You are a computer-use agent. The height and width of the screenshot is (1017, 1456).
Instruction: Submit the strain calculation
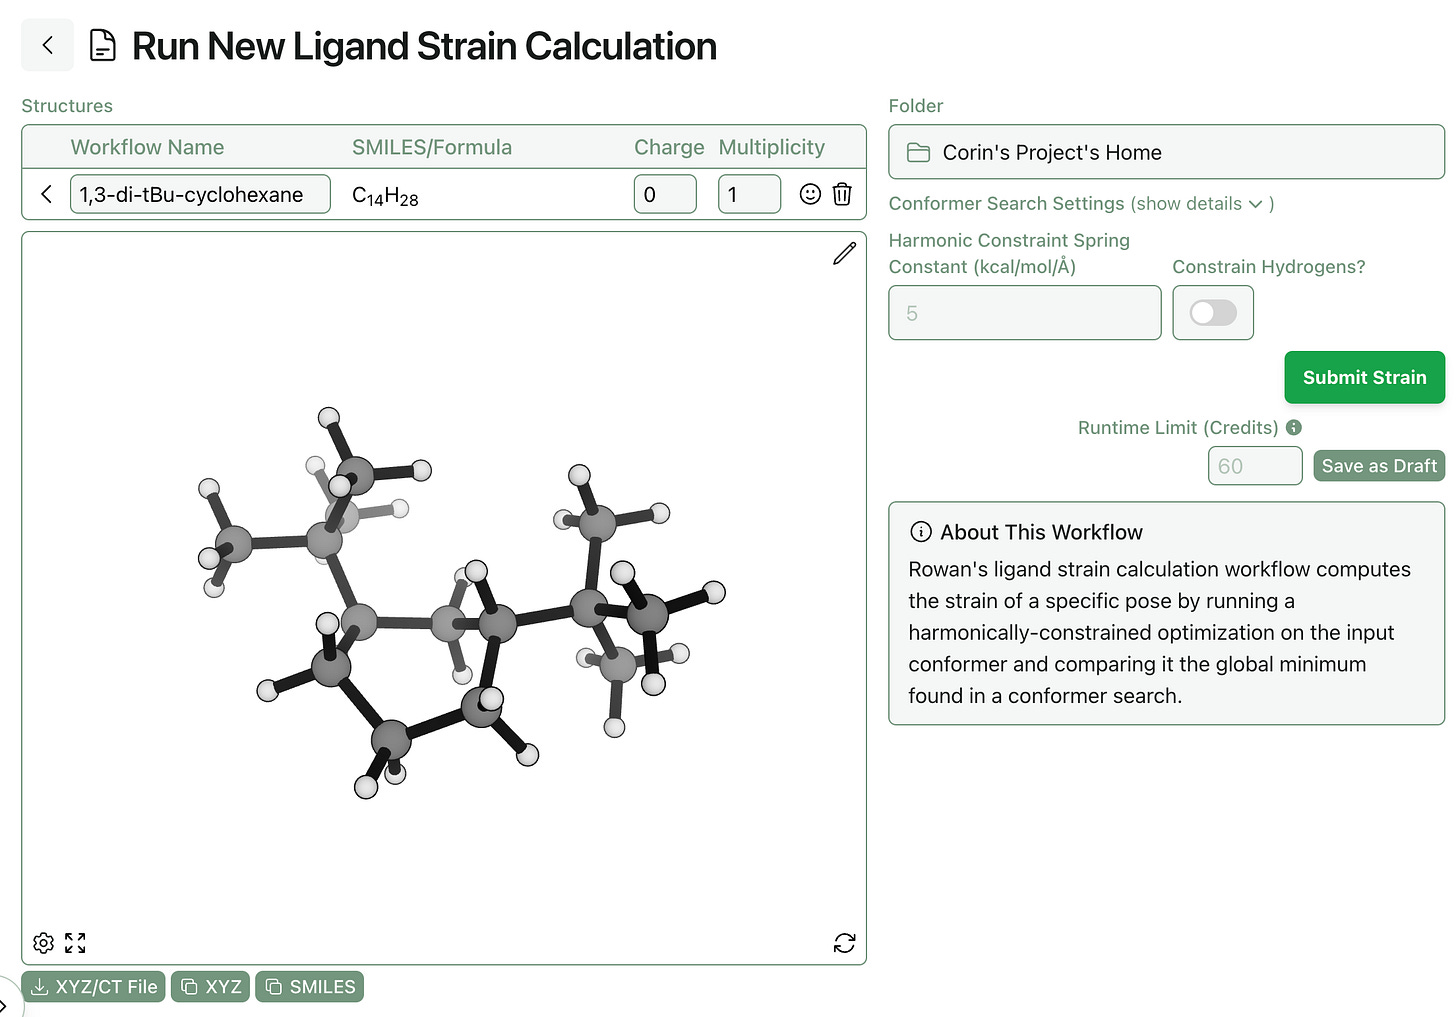pos(1364,377)
